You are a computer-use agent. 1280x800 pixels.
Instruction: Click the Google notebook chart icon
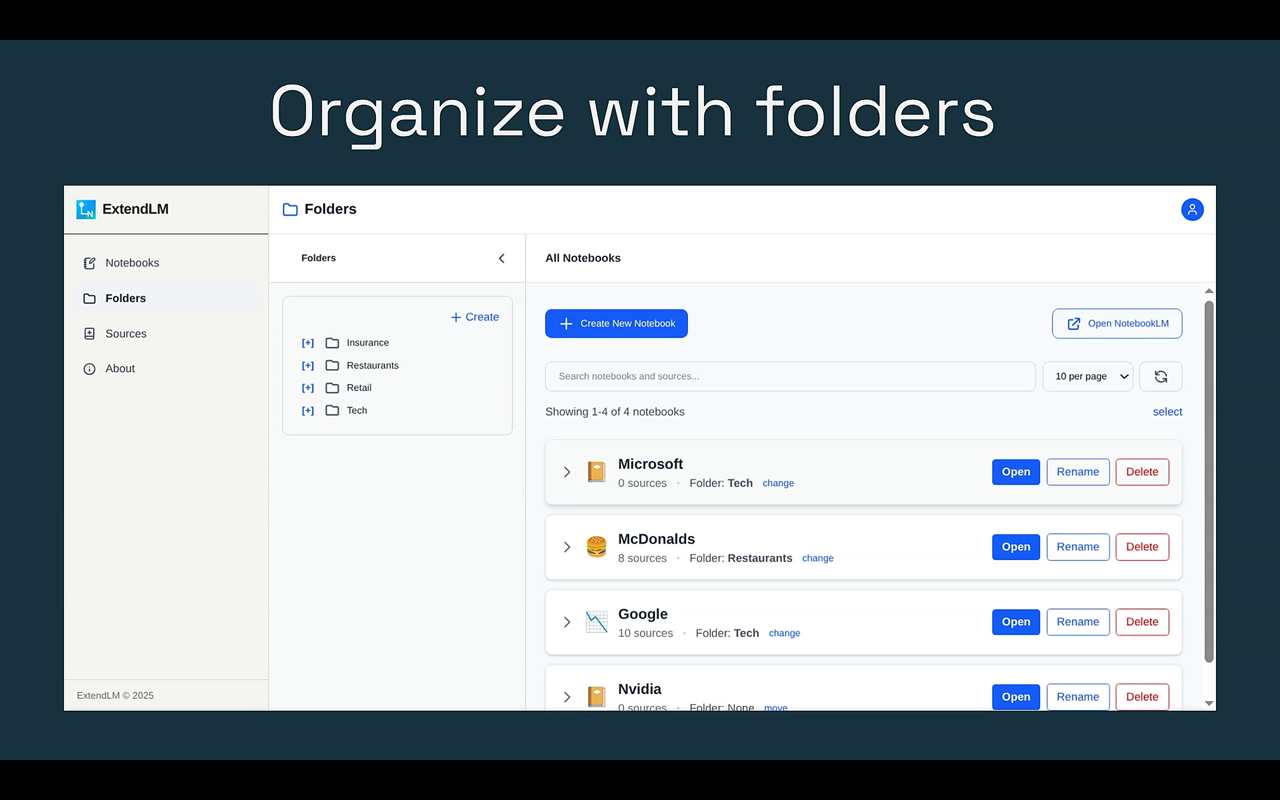click(596, 622)
